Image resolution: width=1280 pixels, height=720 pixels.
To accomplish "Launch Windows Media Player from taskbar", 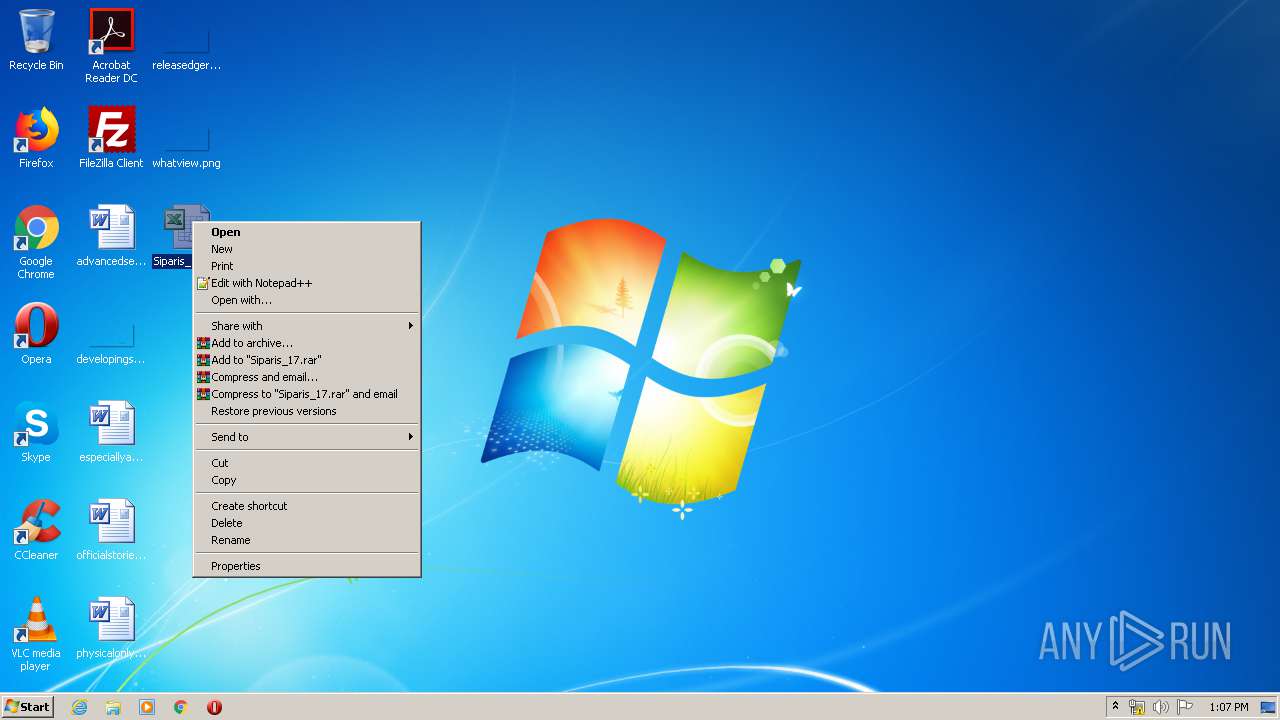I will (147, 707).
